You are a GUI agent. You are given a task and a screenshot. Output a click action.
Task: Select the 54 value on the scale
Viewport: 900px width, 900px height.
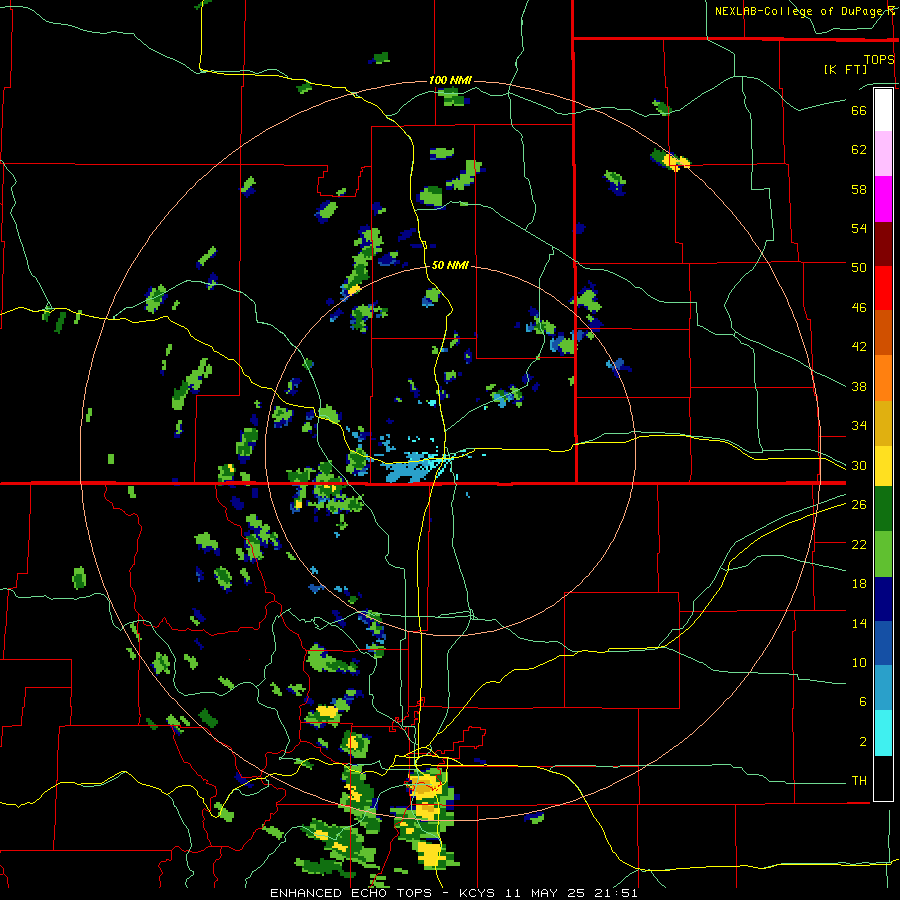tap(859, 228)
